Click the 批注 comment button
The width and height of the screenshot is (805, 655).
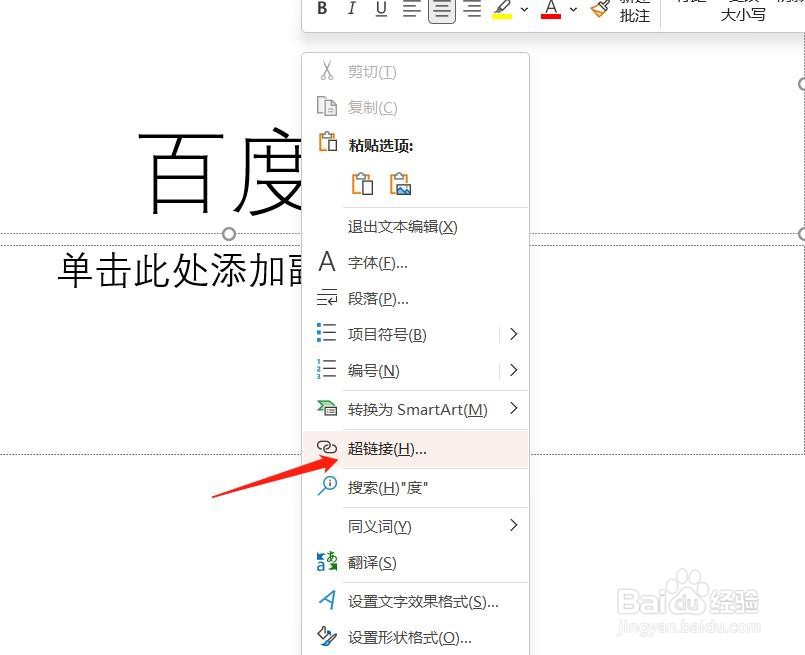point(635,15)
